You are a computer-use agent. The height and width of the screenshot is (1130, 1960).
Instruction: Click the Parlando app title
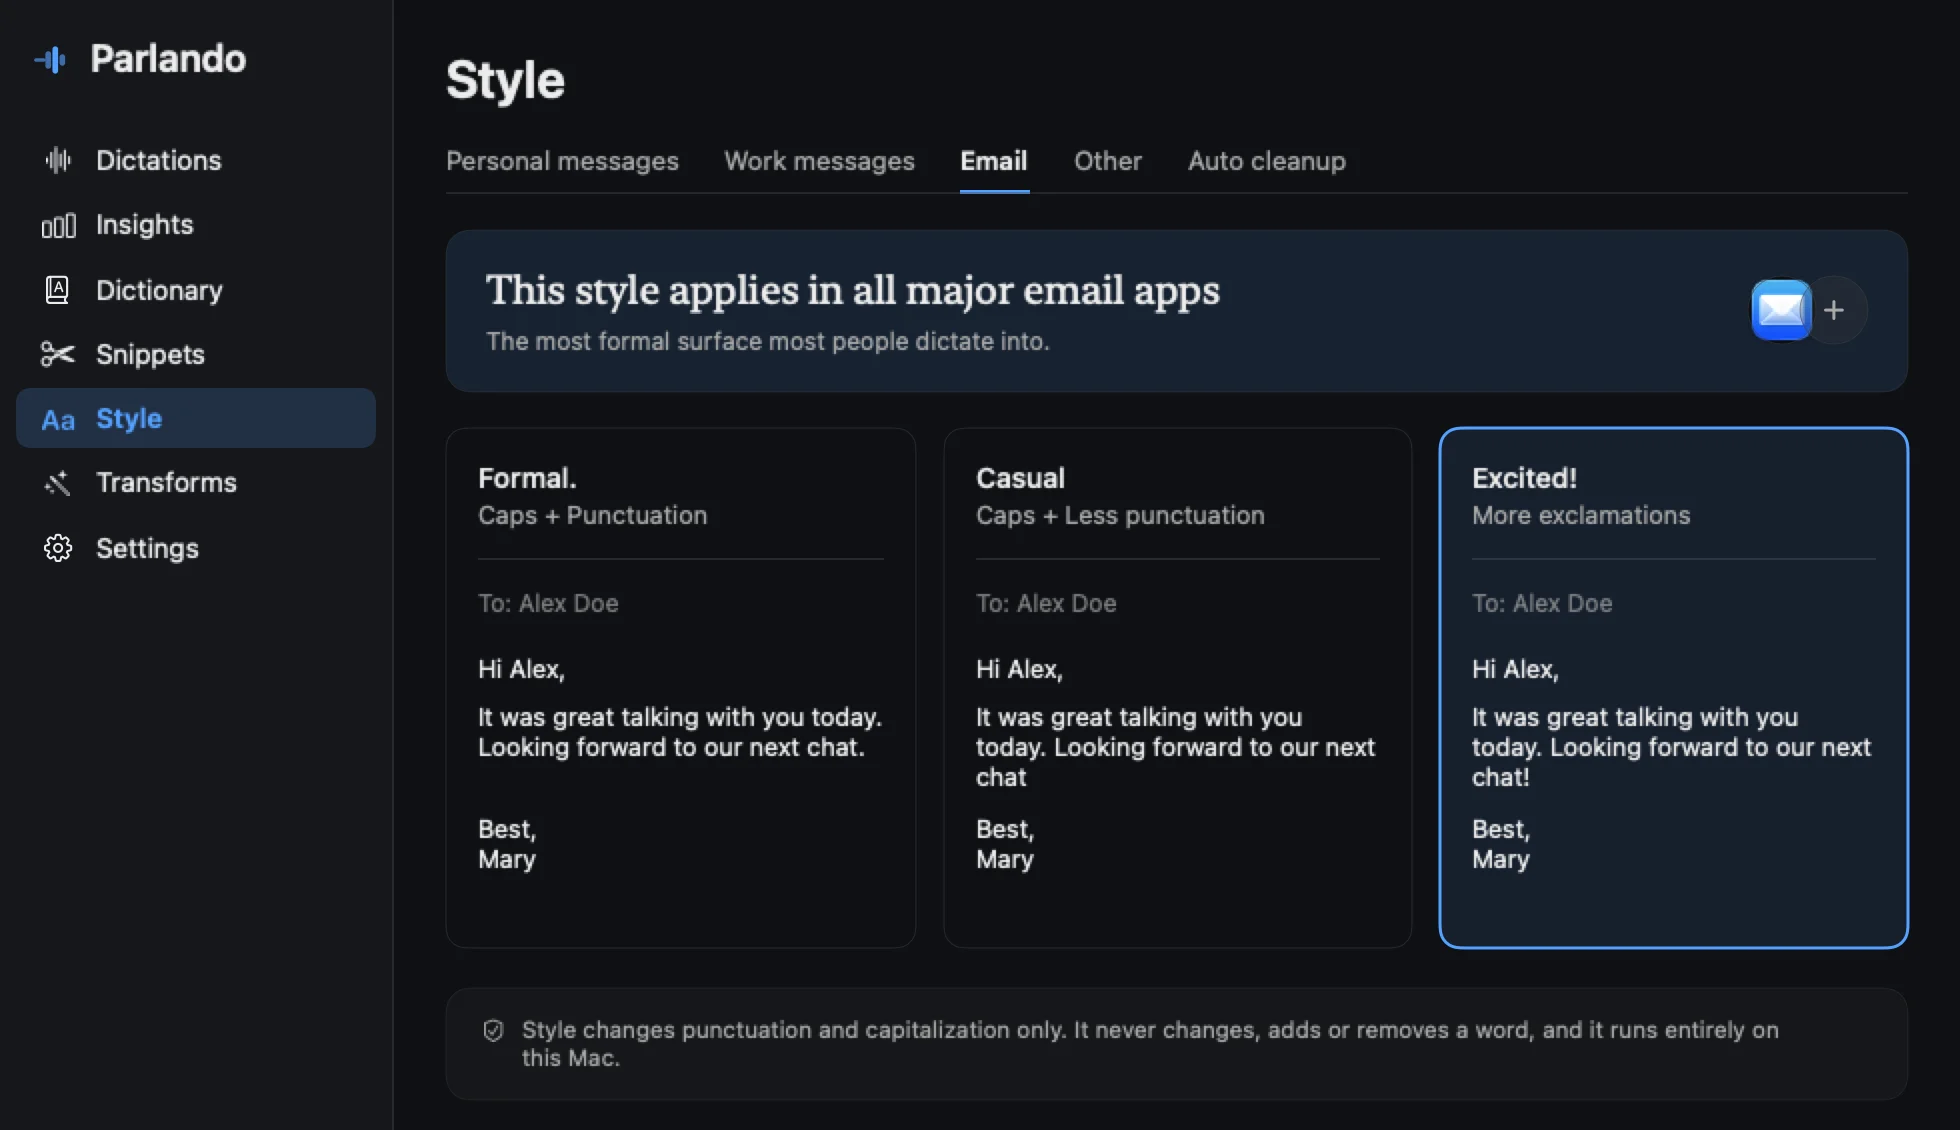(168, 59)
